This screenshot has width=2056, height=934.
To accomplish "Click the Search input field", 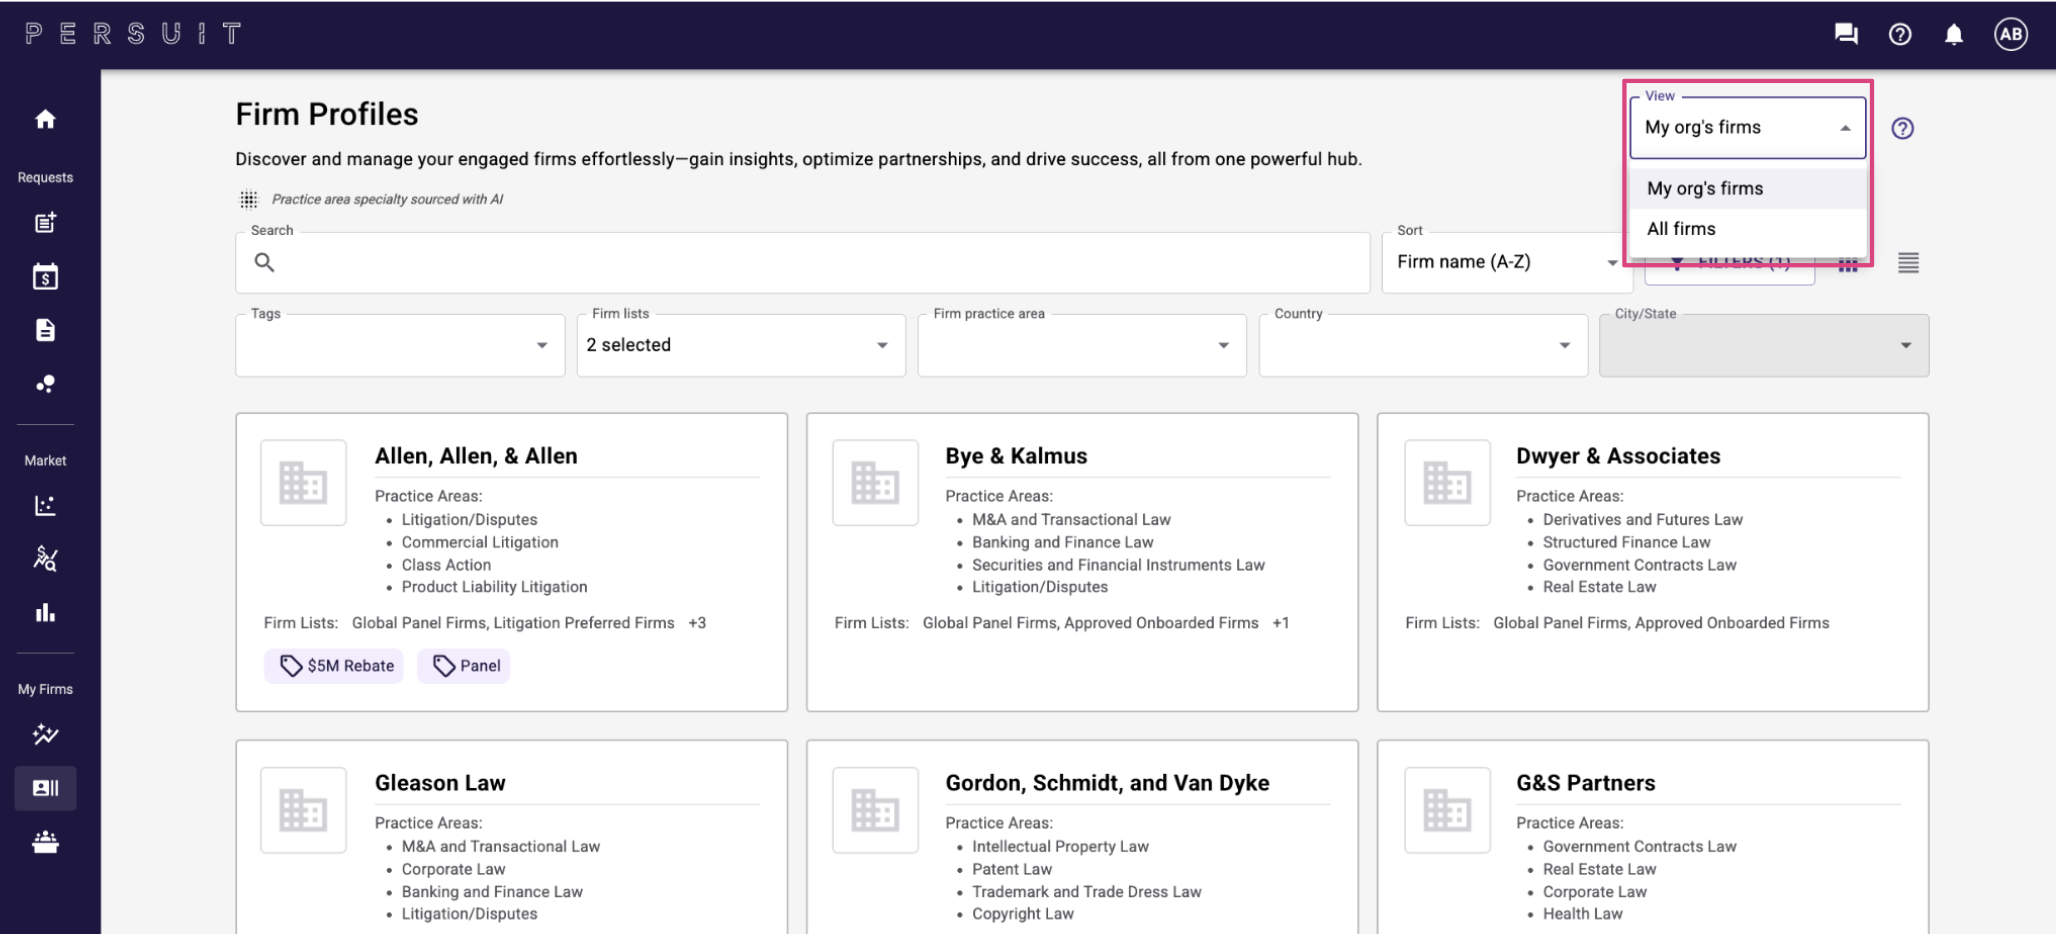I will pos(803,262).
